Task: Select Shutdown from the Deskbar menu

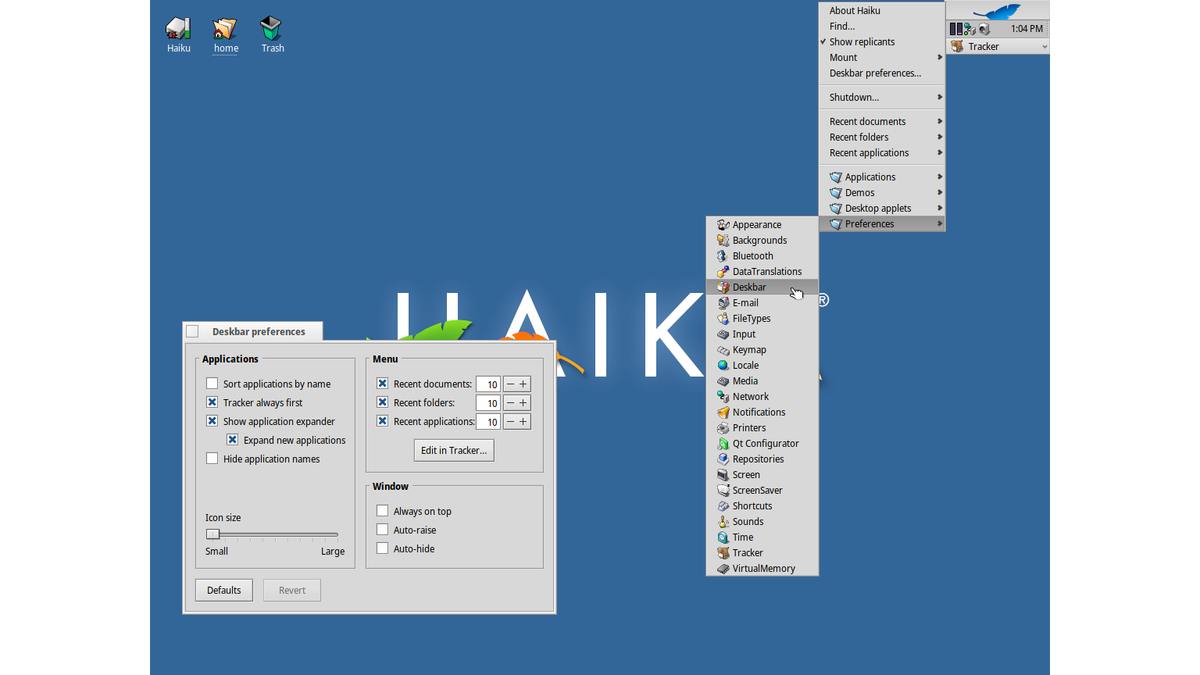Action: point(855,97)
